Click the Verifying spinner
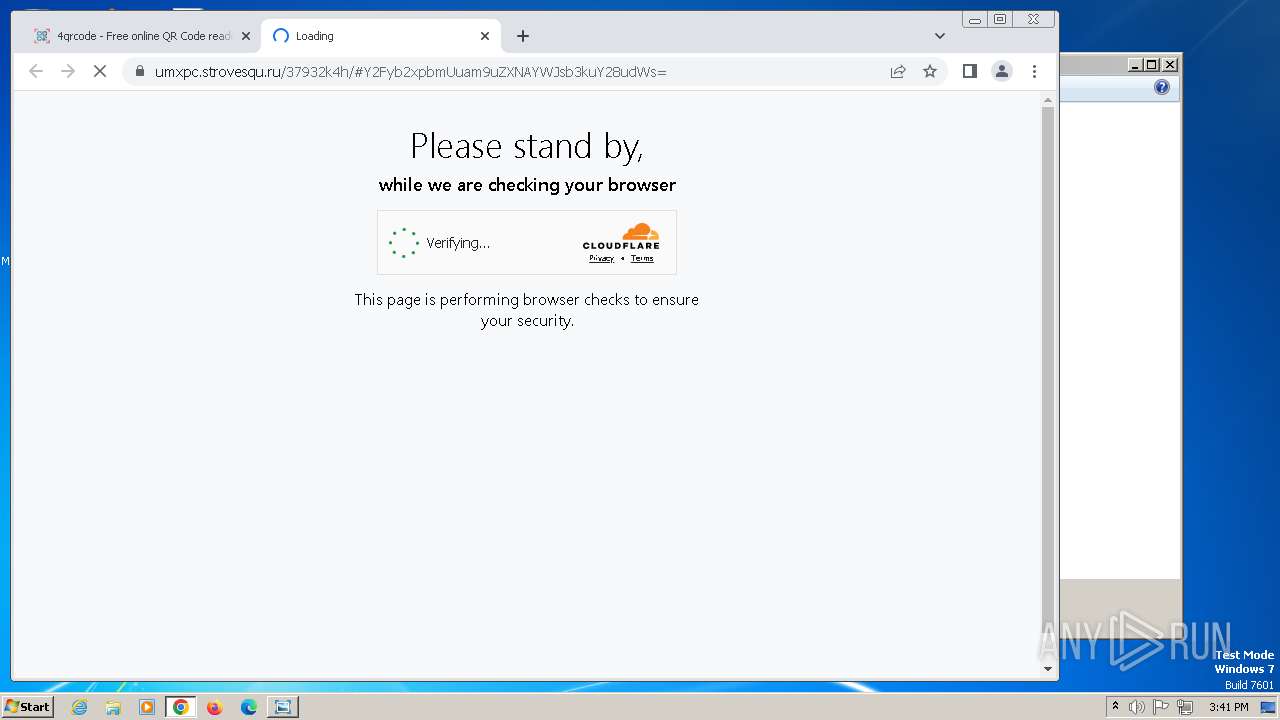 pos(404,243)
